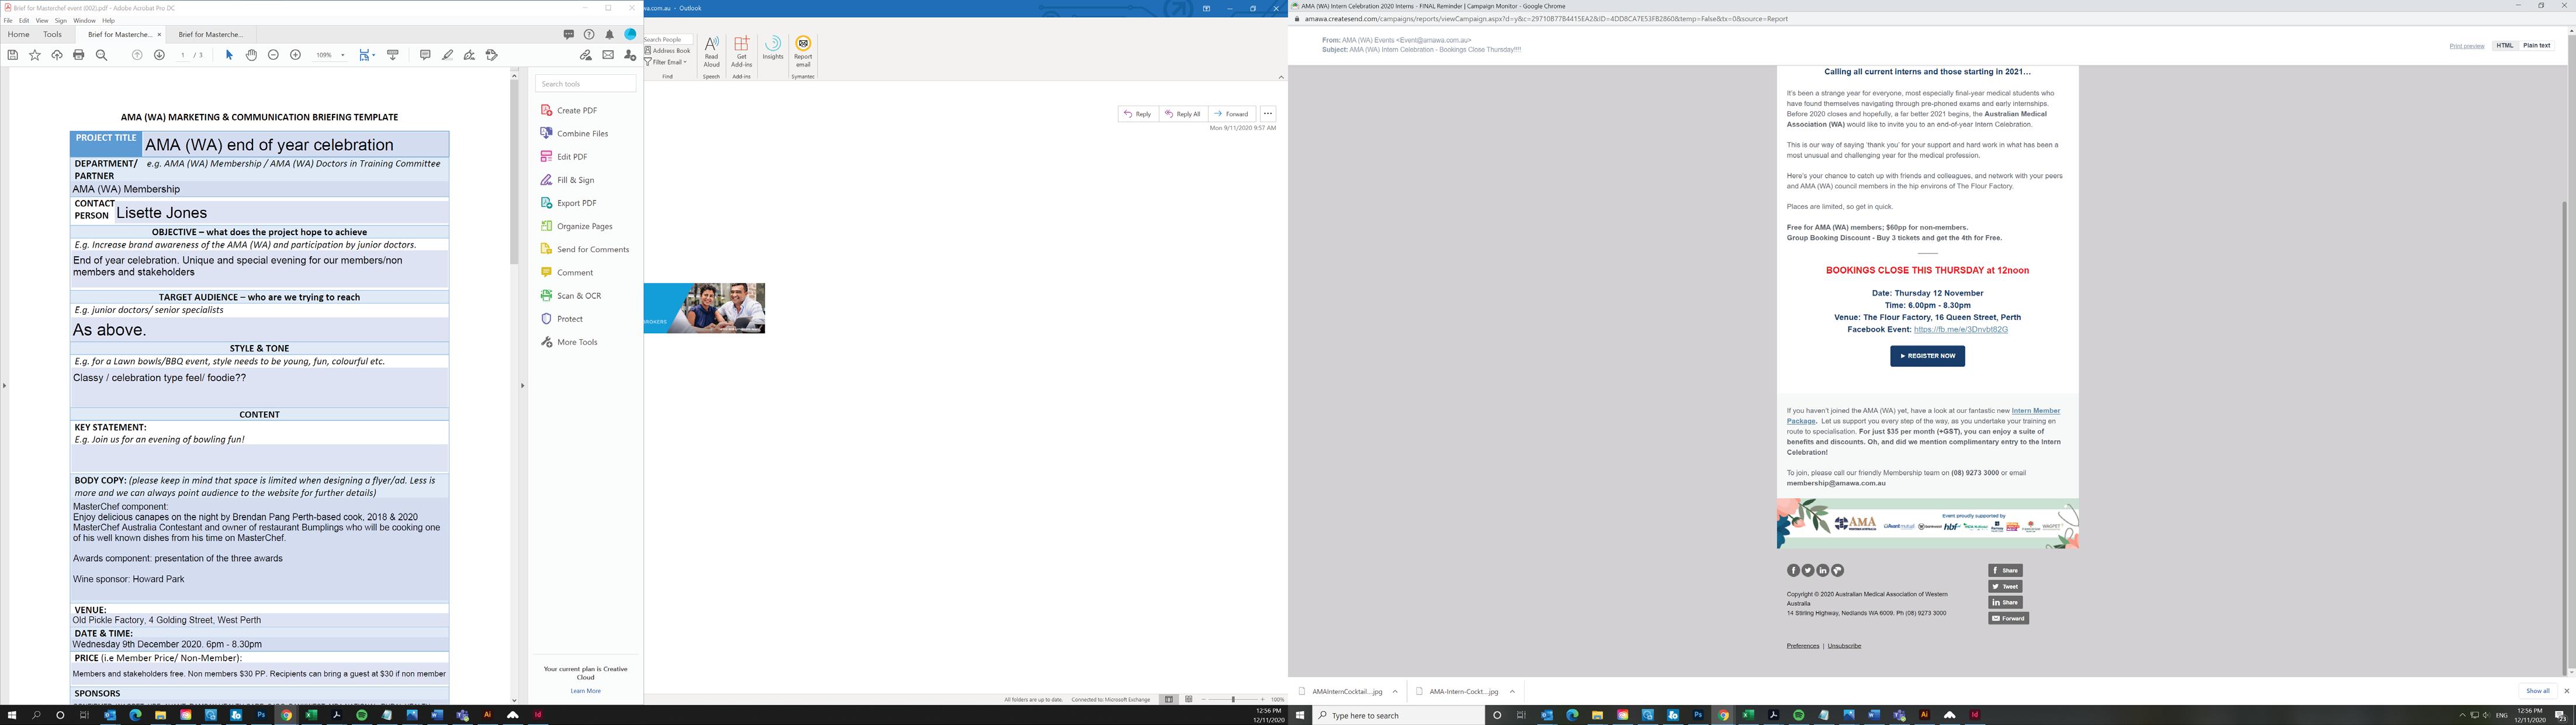Click the Report email Symantec icon
The width and height of the screenshot is (2576, 725).
click(x=803, y=50)
